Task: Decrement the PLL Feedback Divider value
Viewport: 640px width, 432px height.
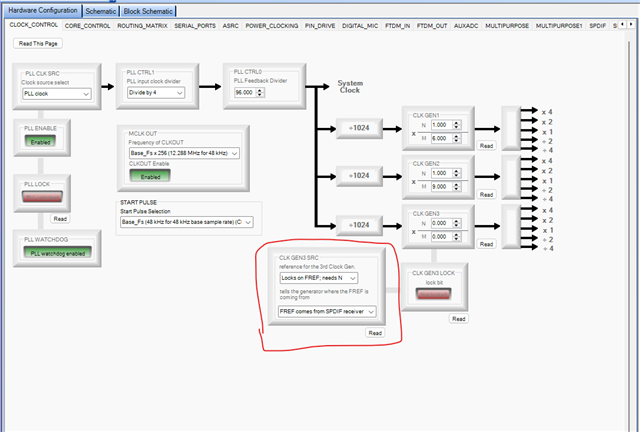Action: (x=260, y=95)
